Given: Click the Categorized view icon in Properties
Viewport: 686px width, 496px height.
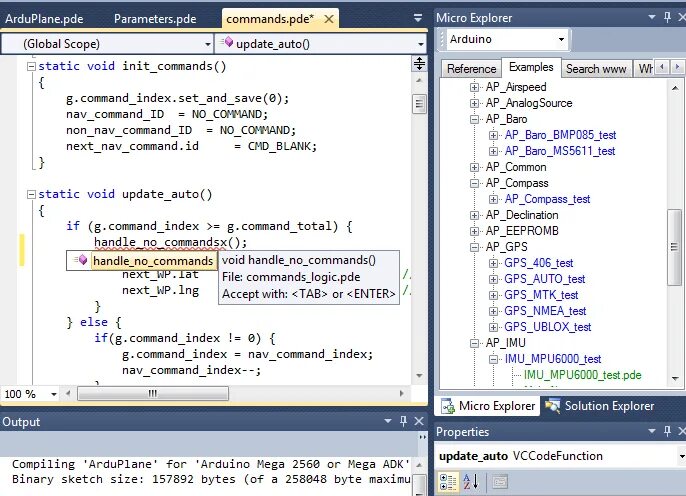Looking at the screenshot, I should click(448, 482).
